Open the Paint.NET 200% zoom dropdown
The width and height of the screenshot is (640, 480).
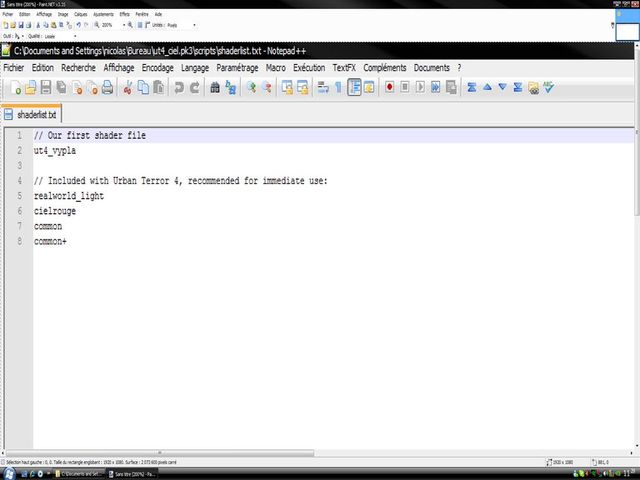124,25
